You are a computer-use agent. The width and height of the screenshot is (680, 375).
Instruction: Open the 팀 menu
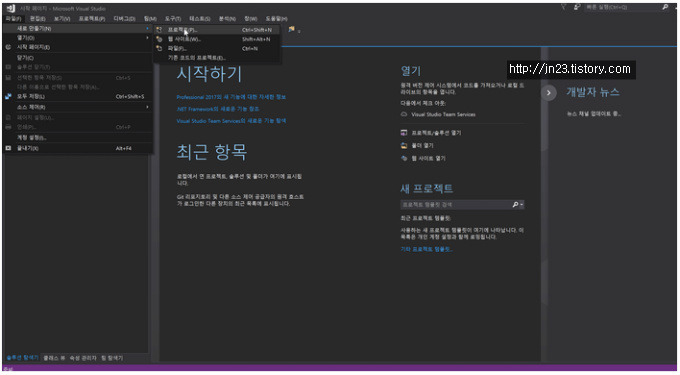pyautogui.click(x=150, y=19)
